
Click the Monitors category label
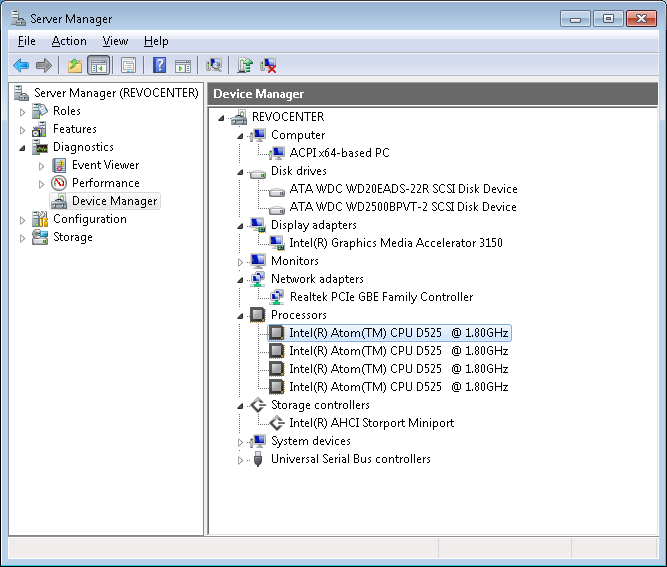click(294, 261)
